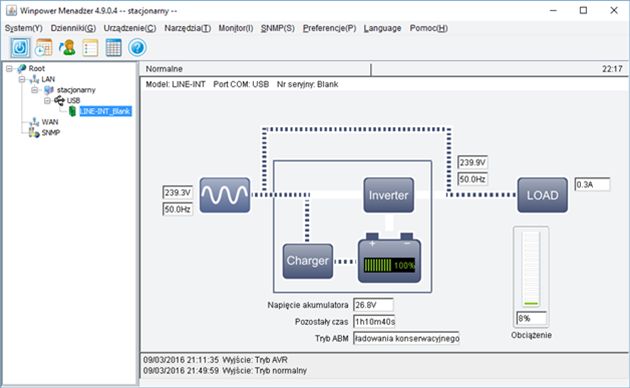Image resolution: width=630 pixels, height=388 pixels.
Task: Click the input frequency 50.0Hz field under 239.3V
Action: tap(177, 209)
